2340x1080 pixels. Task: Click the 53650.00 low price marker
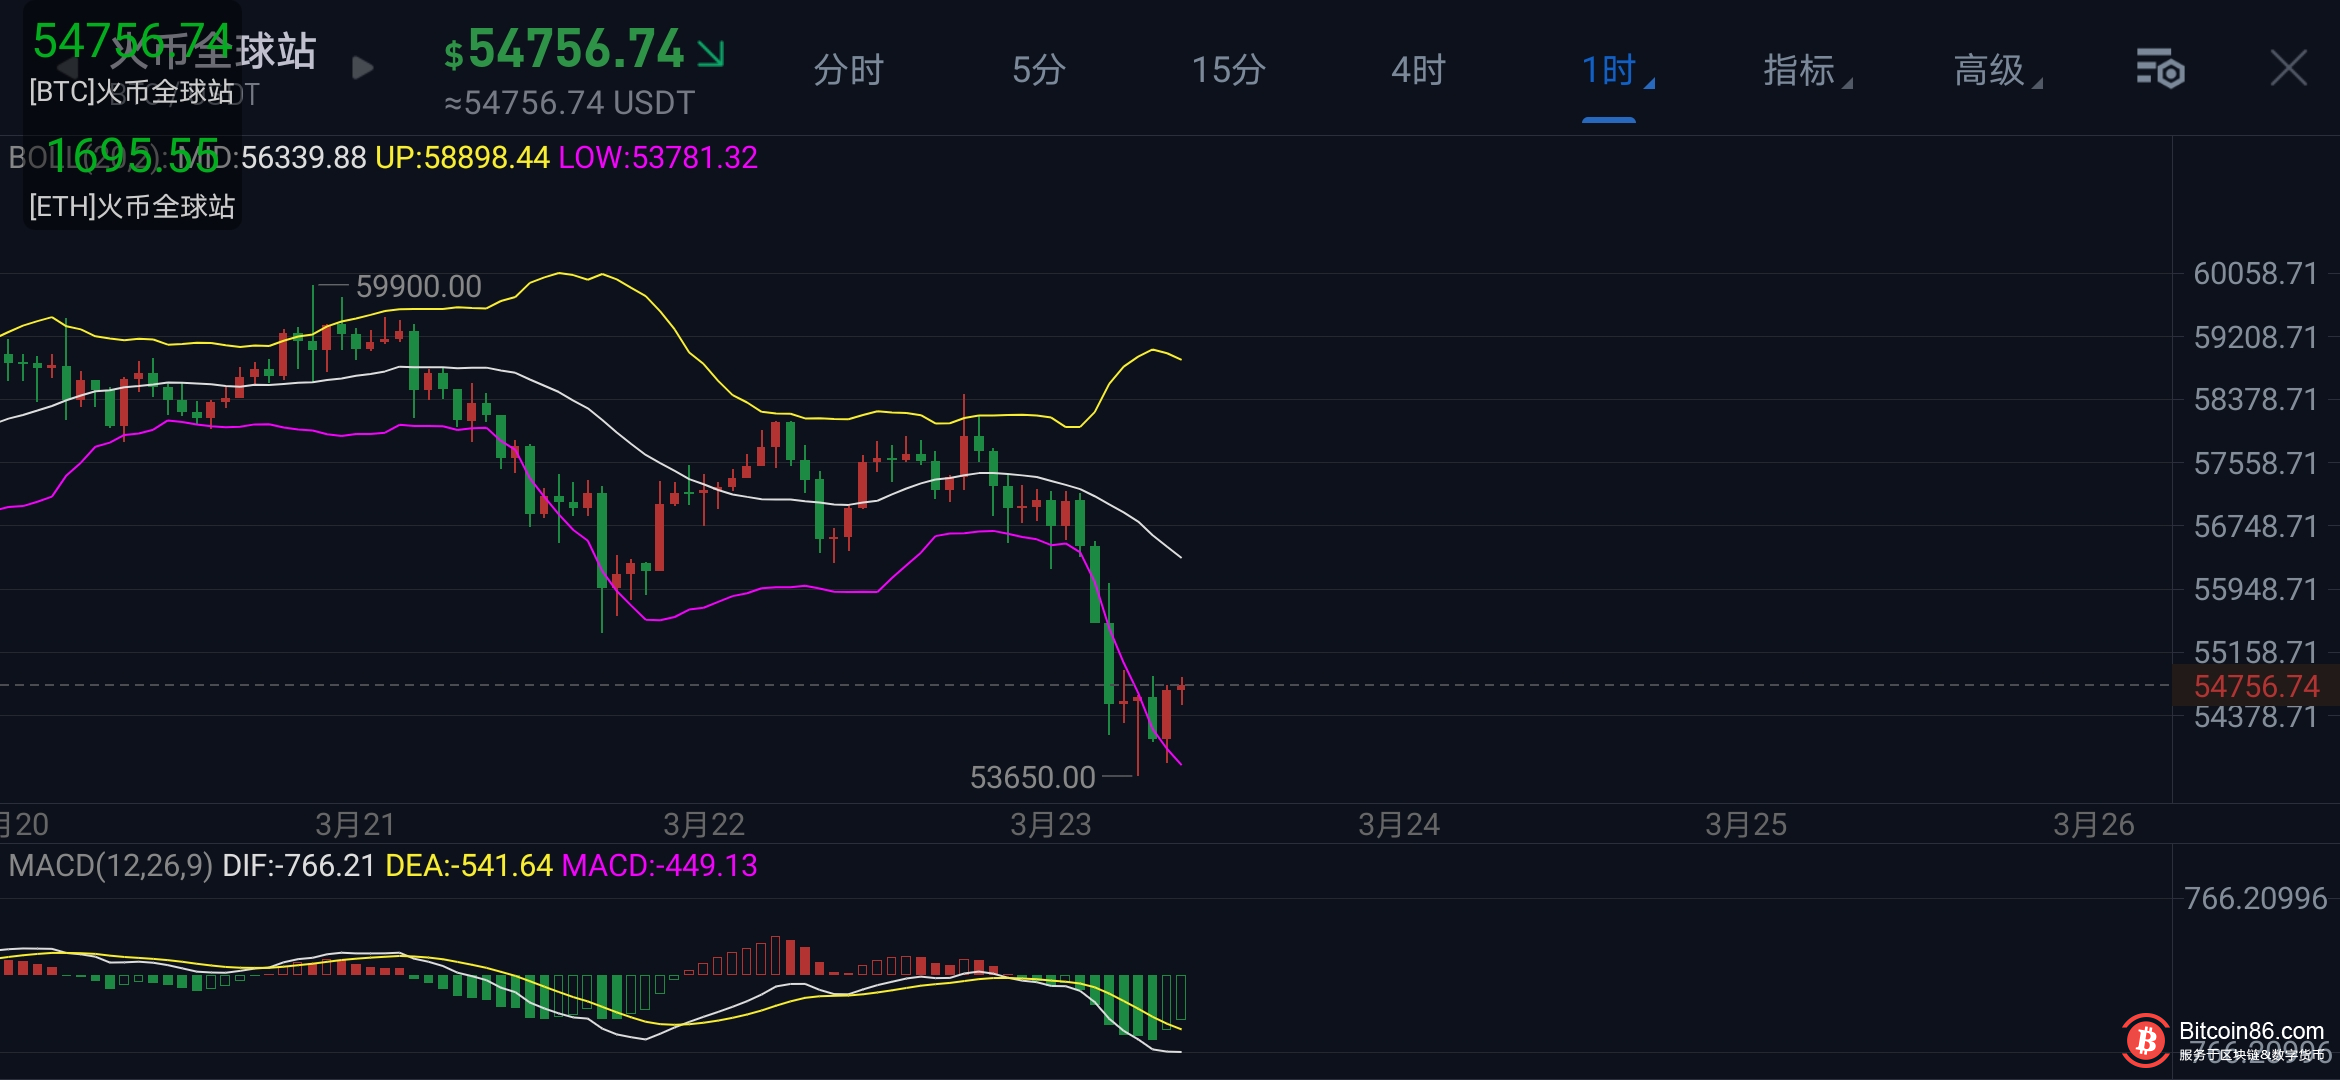click(1032, 777)
